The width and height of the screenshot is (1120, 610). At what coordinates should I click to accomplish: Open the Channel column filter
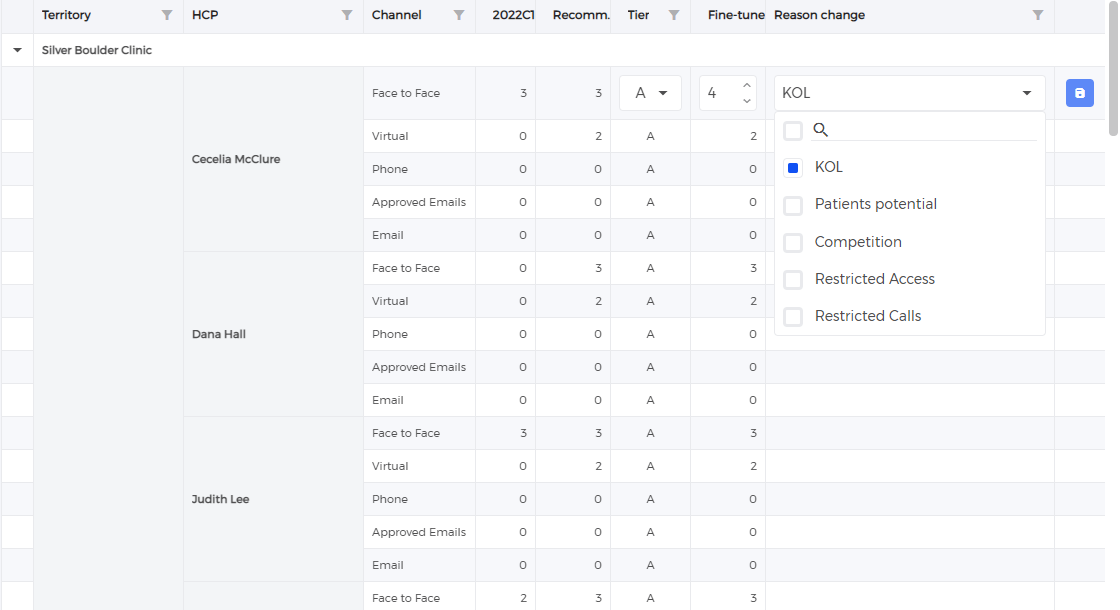[x=459, y=15]
